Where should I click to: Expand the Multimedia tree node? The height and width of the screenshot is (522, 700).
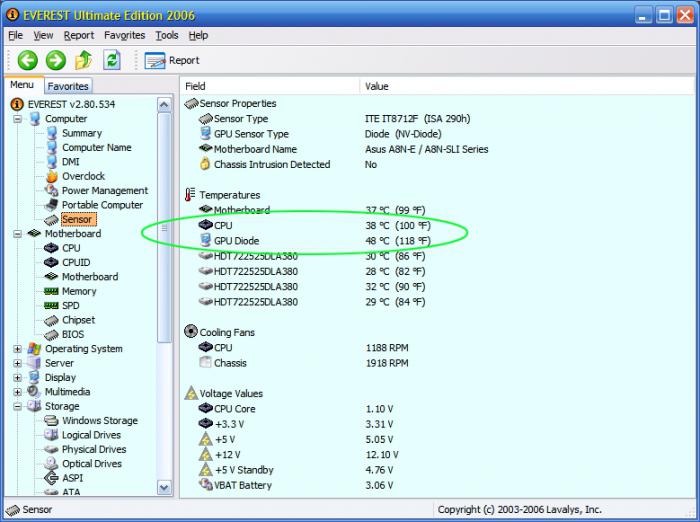pos(17,392)
